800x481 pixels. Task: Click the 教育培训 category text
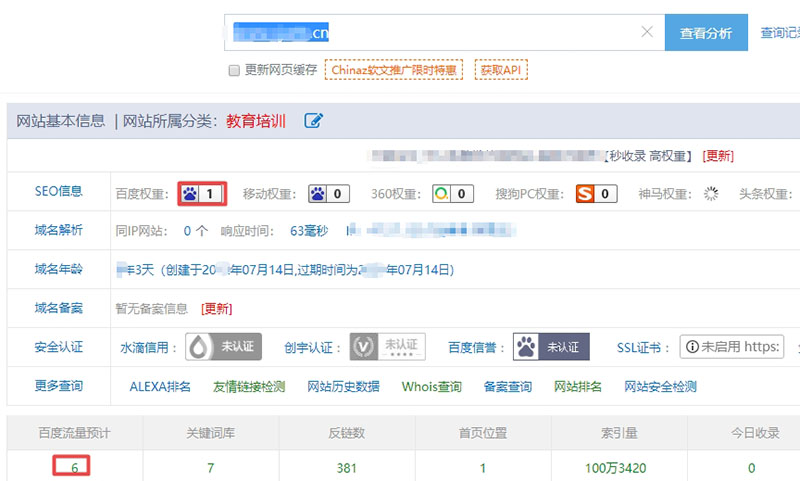pyautogui.click(x=256, y=121)
